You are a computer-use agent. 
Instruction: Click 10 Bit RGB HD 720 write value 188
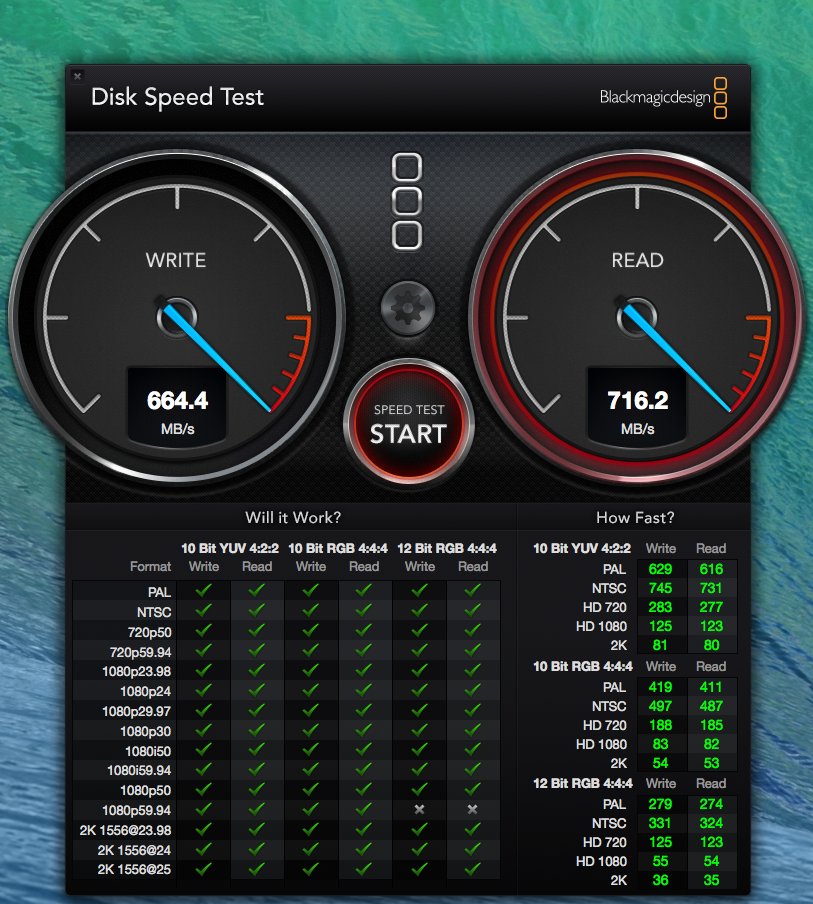click(660, 725)
